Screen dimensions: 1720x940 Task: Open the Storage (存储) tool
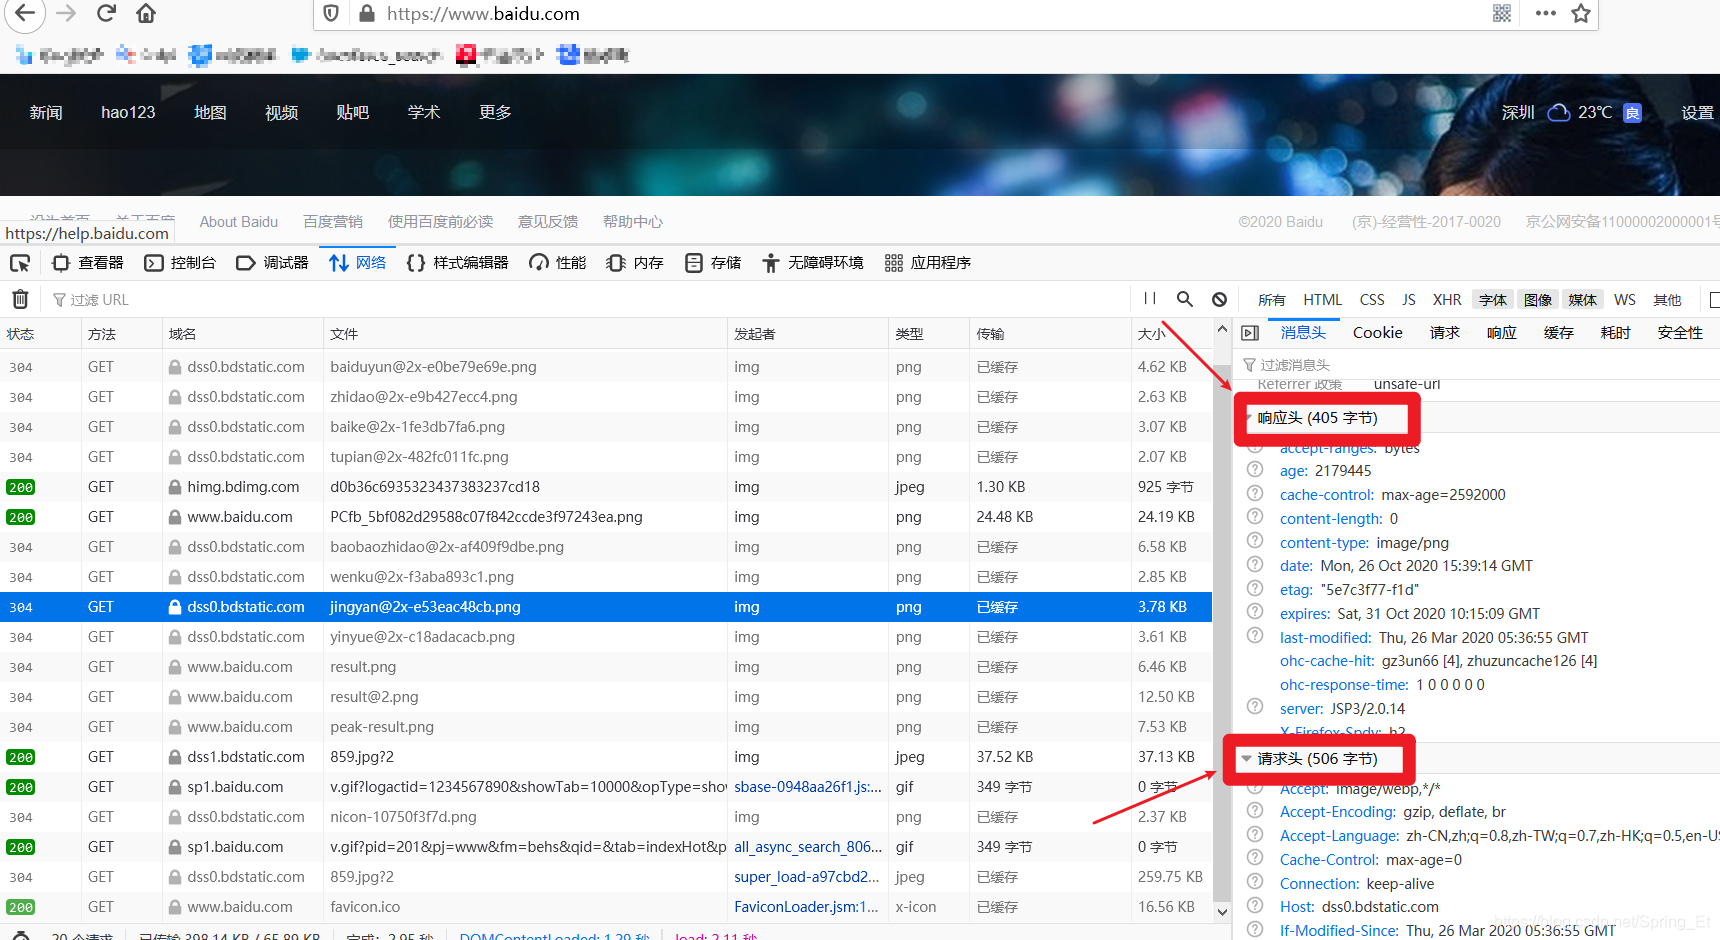[713, 263]
